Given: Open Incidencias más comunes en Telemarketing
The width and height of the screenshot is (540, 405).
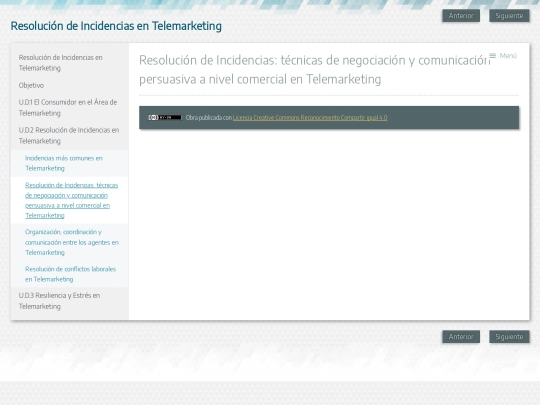Looking at the screenshot, I should click(x=64, y=163).
